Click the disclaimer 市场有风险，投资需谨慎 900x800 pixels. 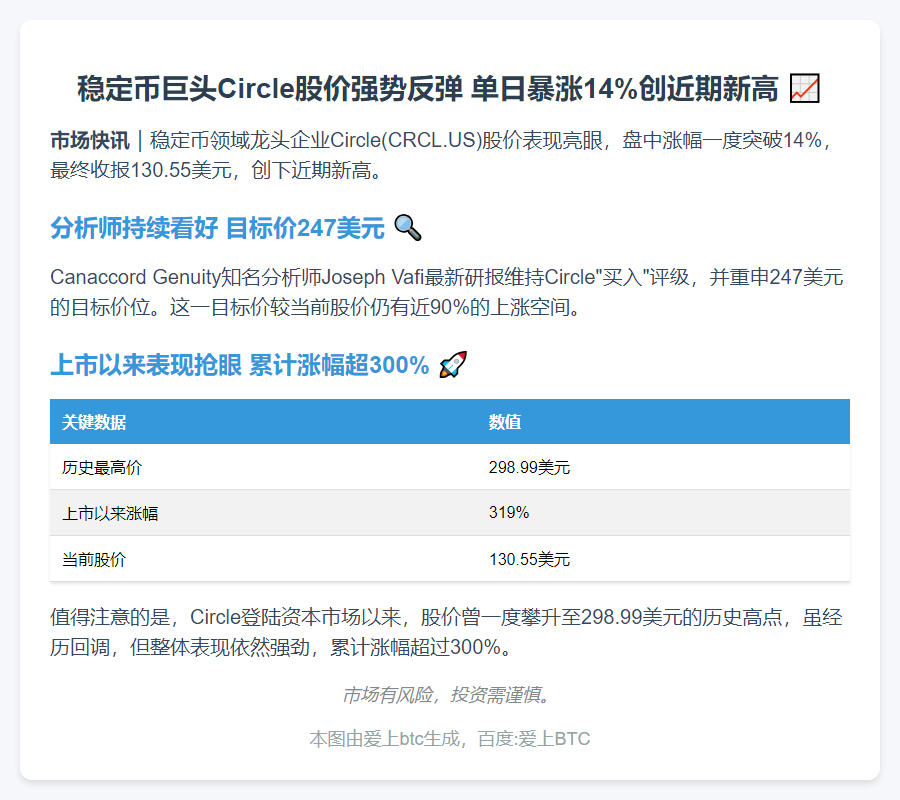(448, 696)
